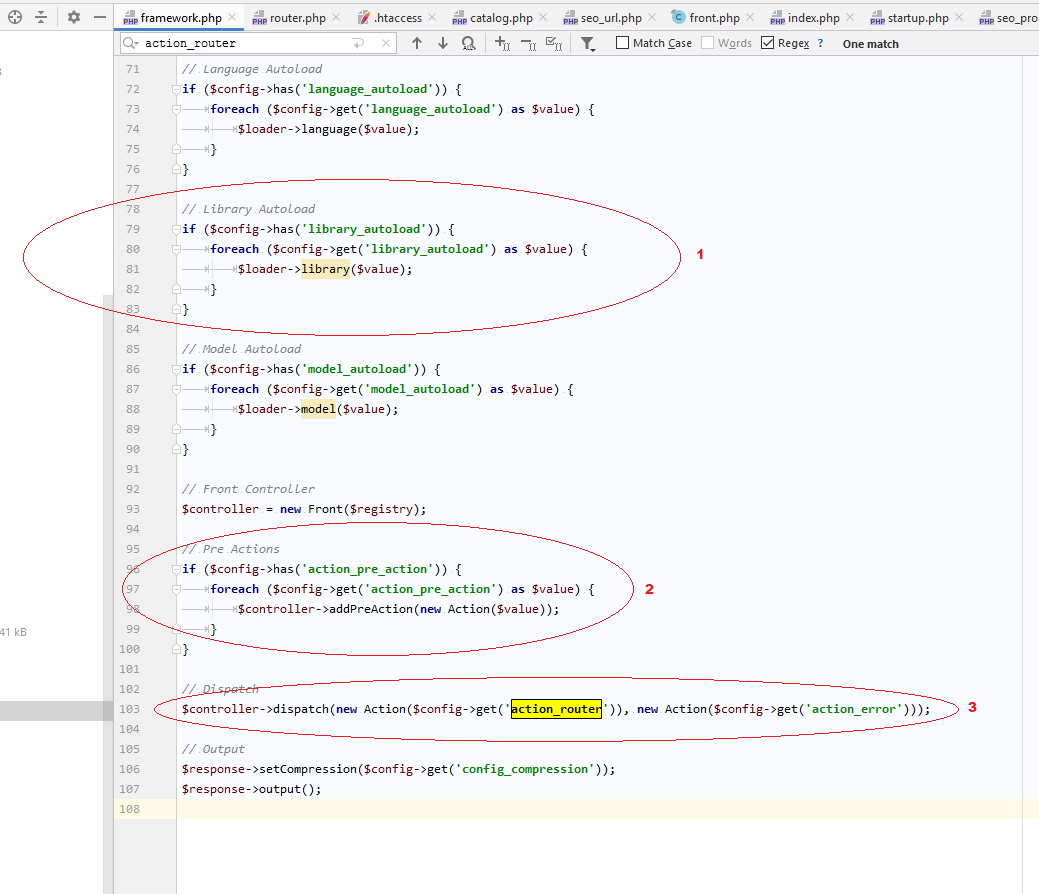
Task: Enable the Match Case checkbox
Action: point(622,43)
